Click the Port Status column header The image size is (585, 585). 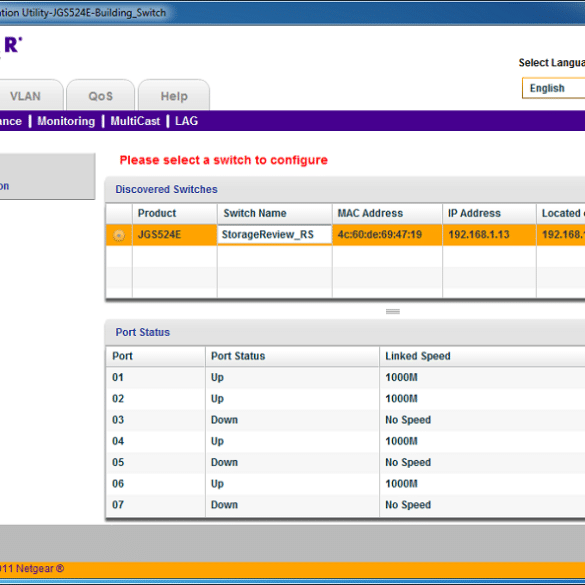[x=292, y=356]
